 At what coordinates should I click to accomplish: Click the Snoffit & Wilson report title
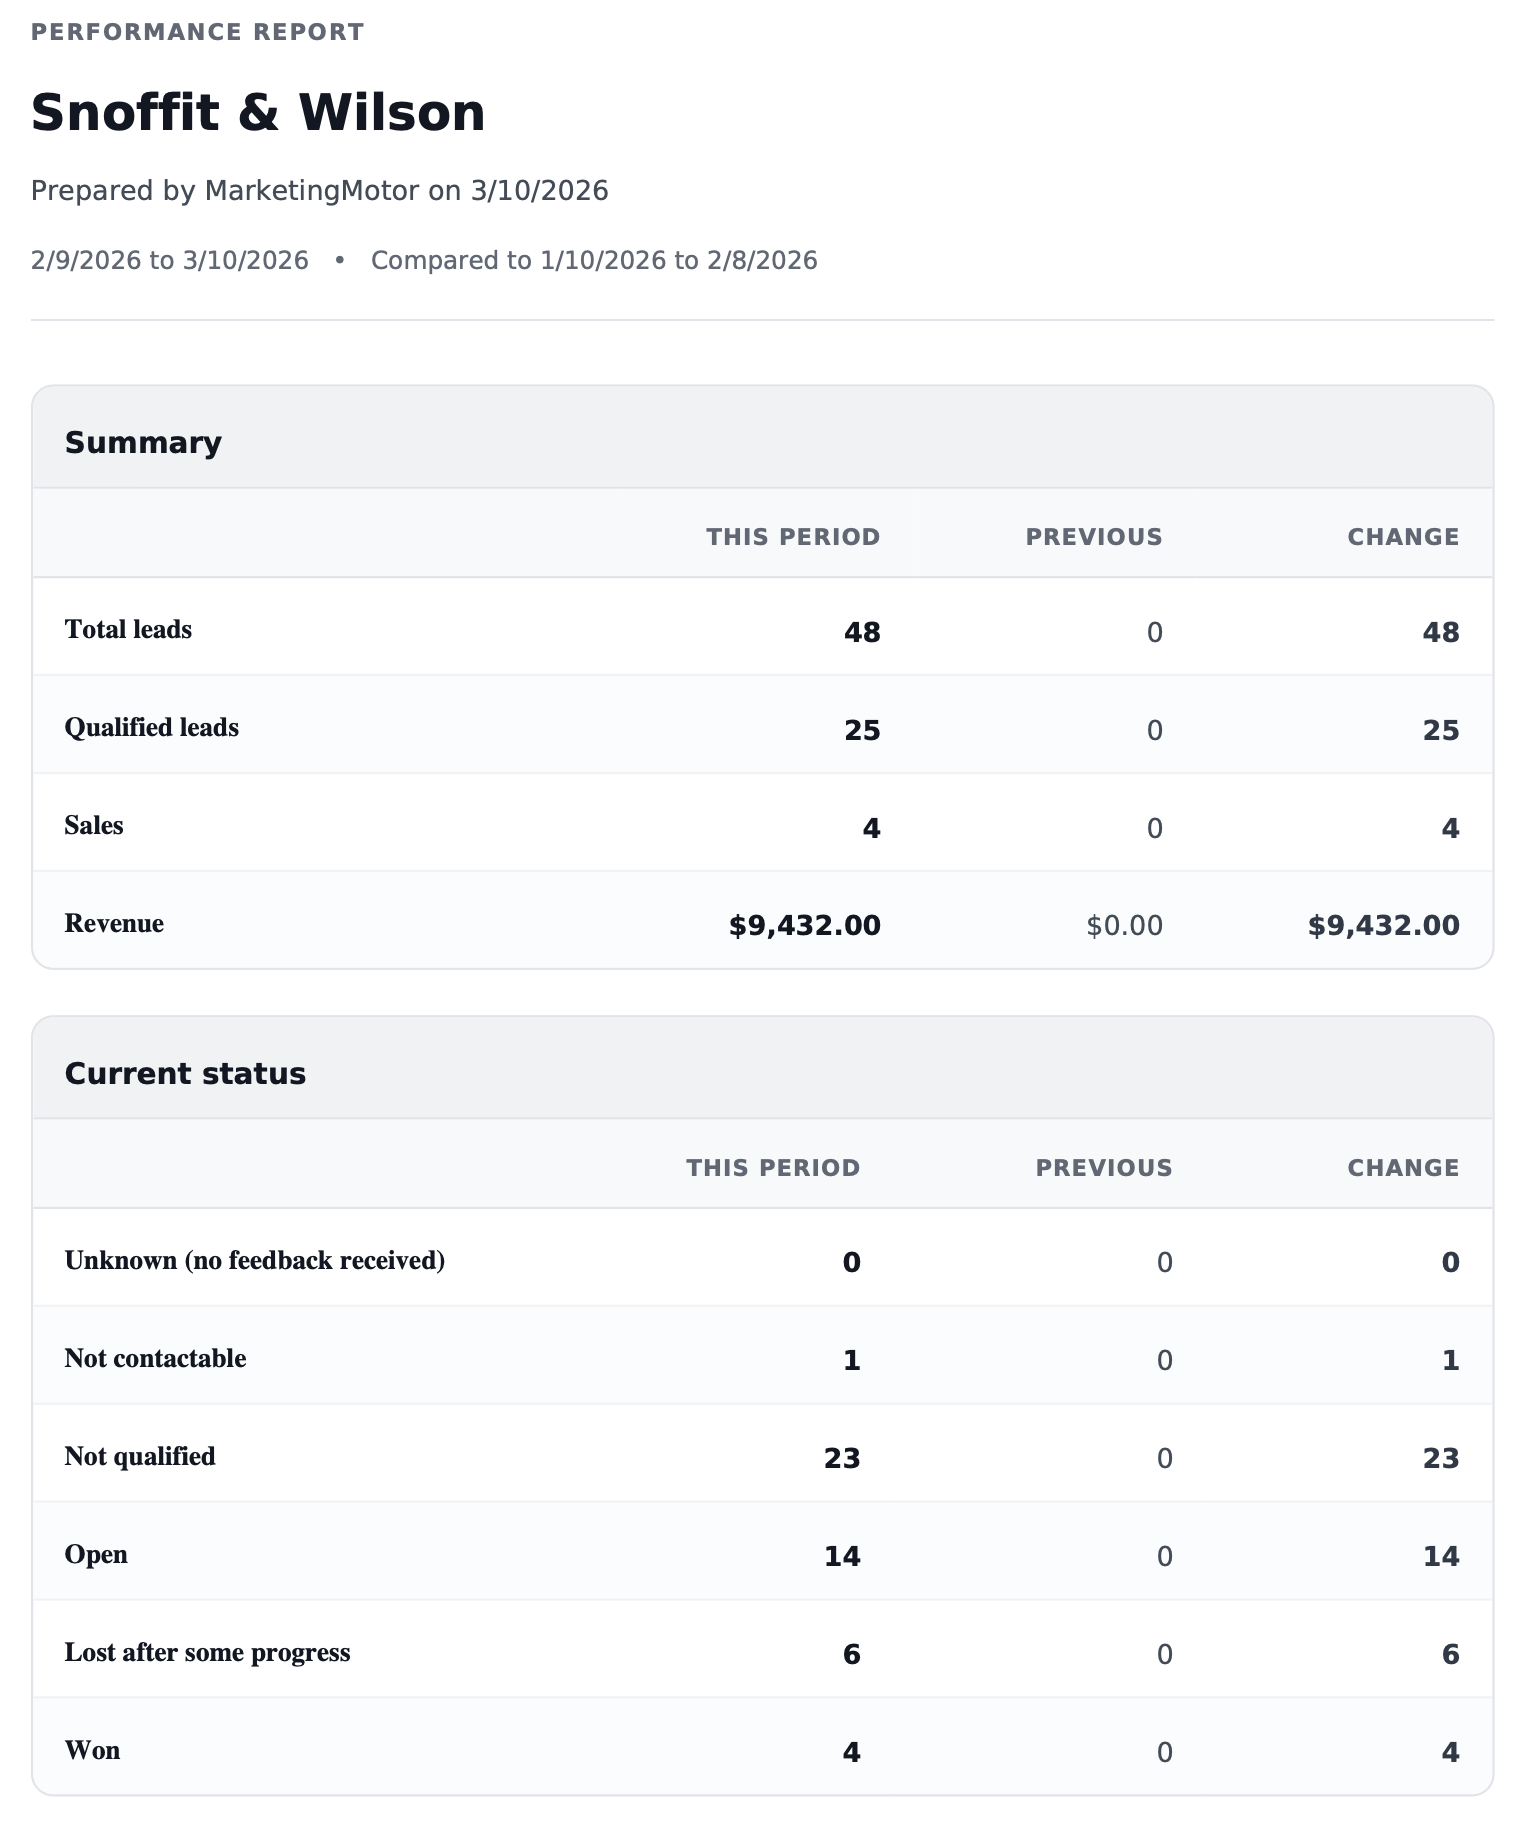pyautogui.click(x=258, y=112)
